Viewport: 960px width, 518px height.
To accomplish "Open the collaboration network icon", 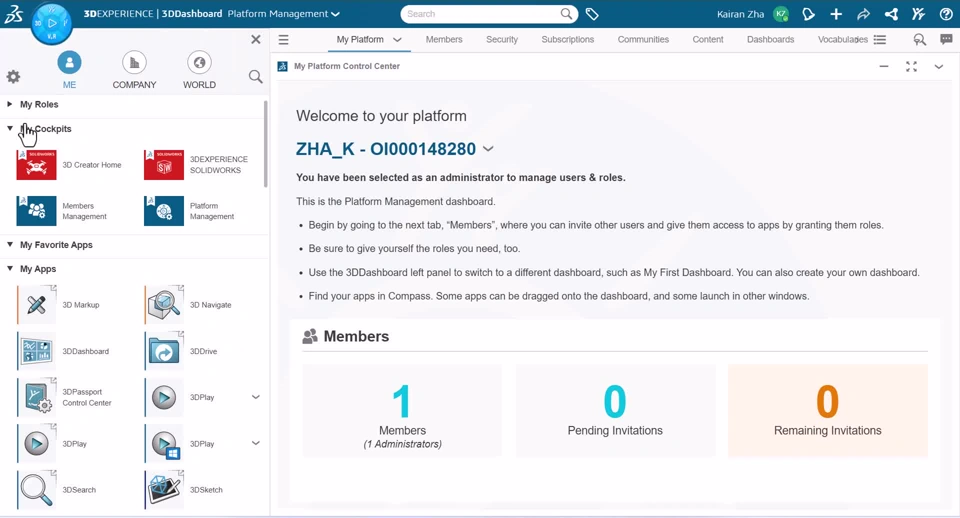I will [x=891, y=14].
